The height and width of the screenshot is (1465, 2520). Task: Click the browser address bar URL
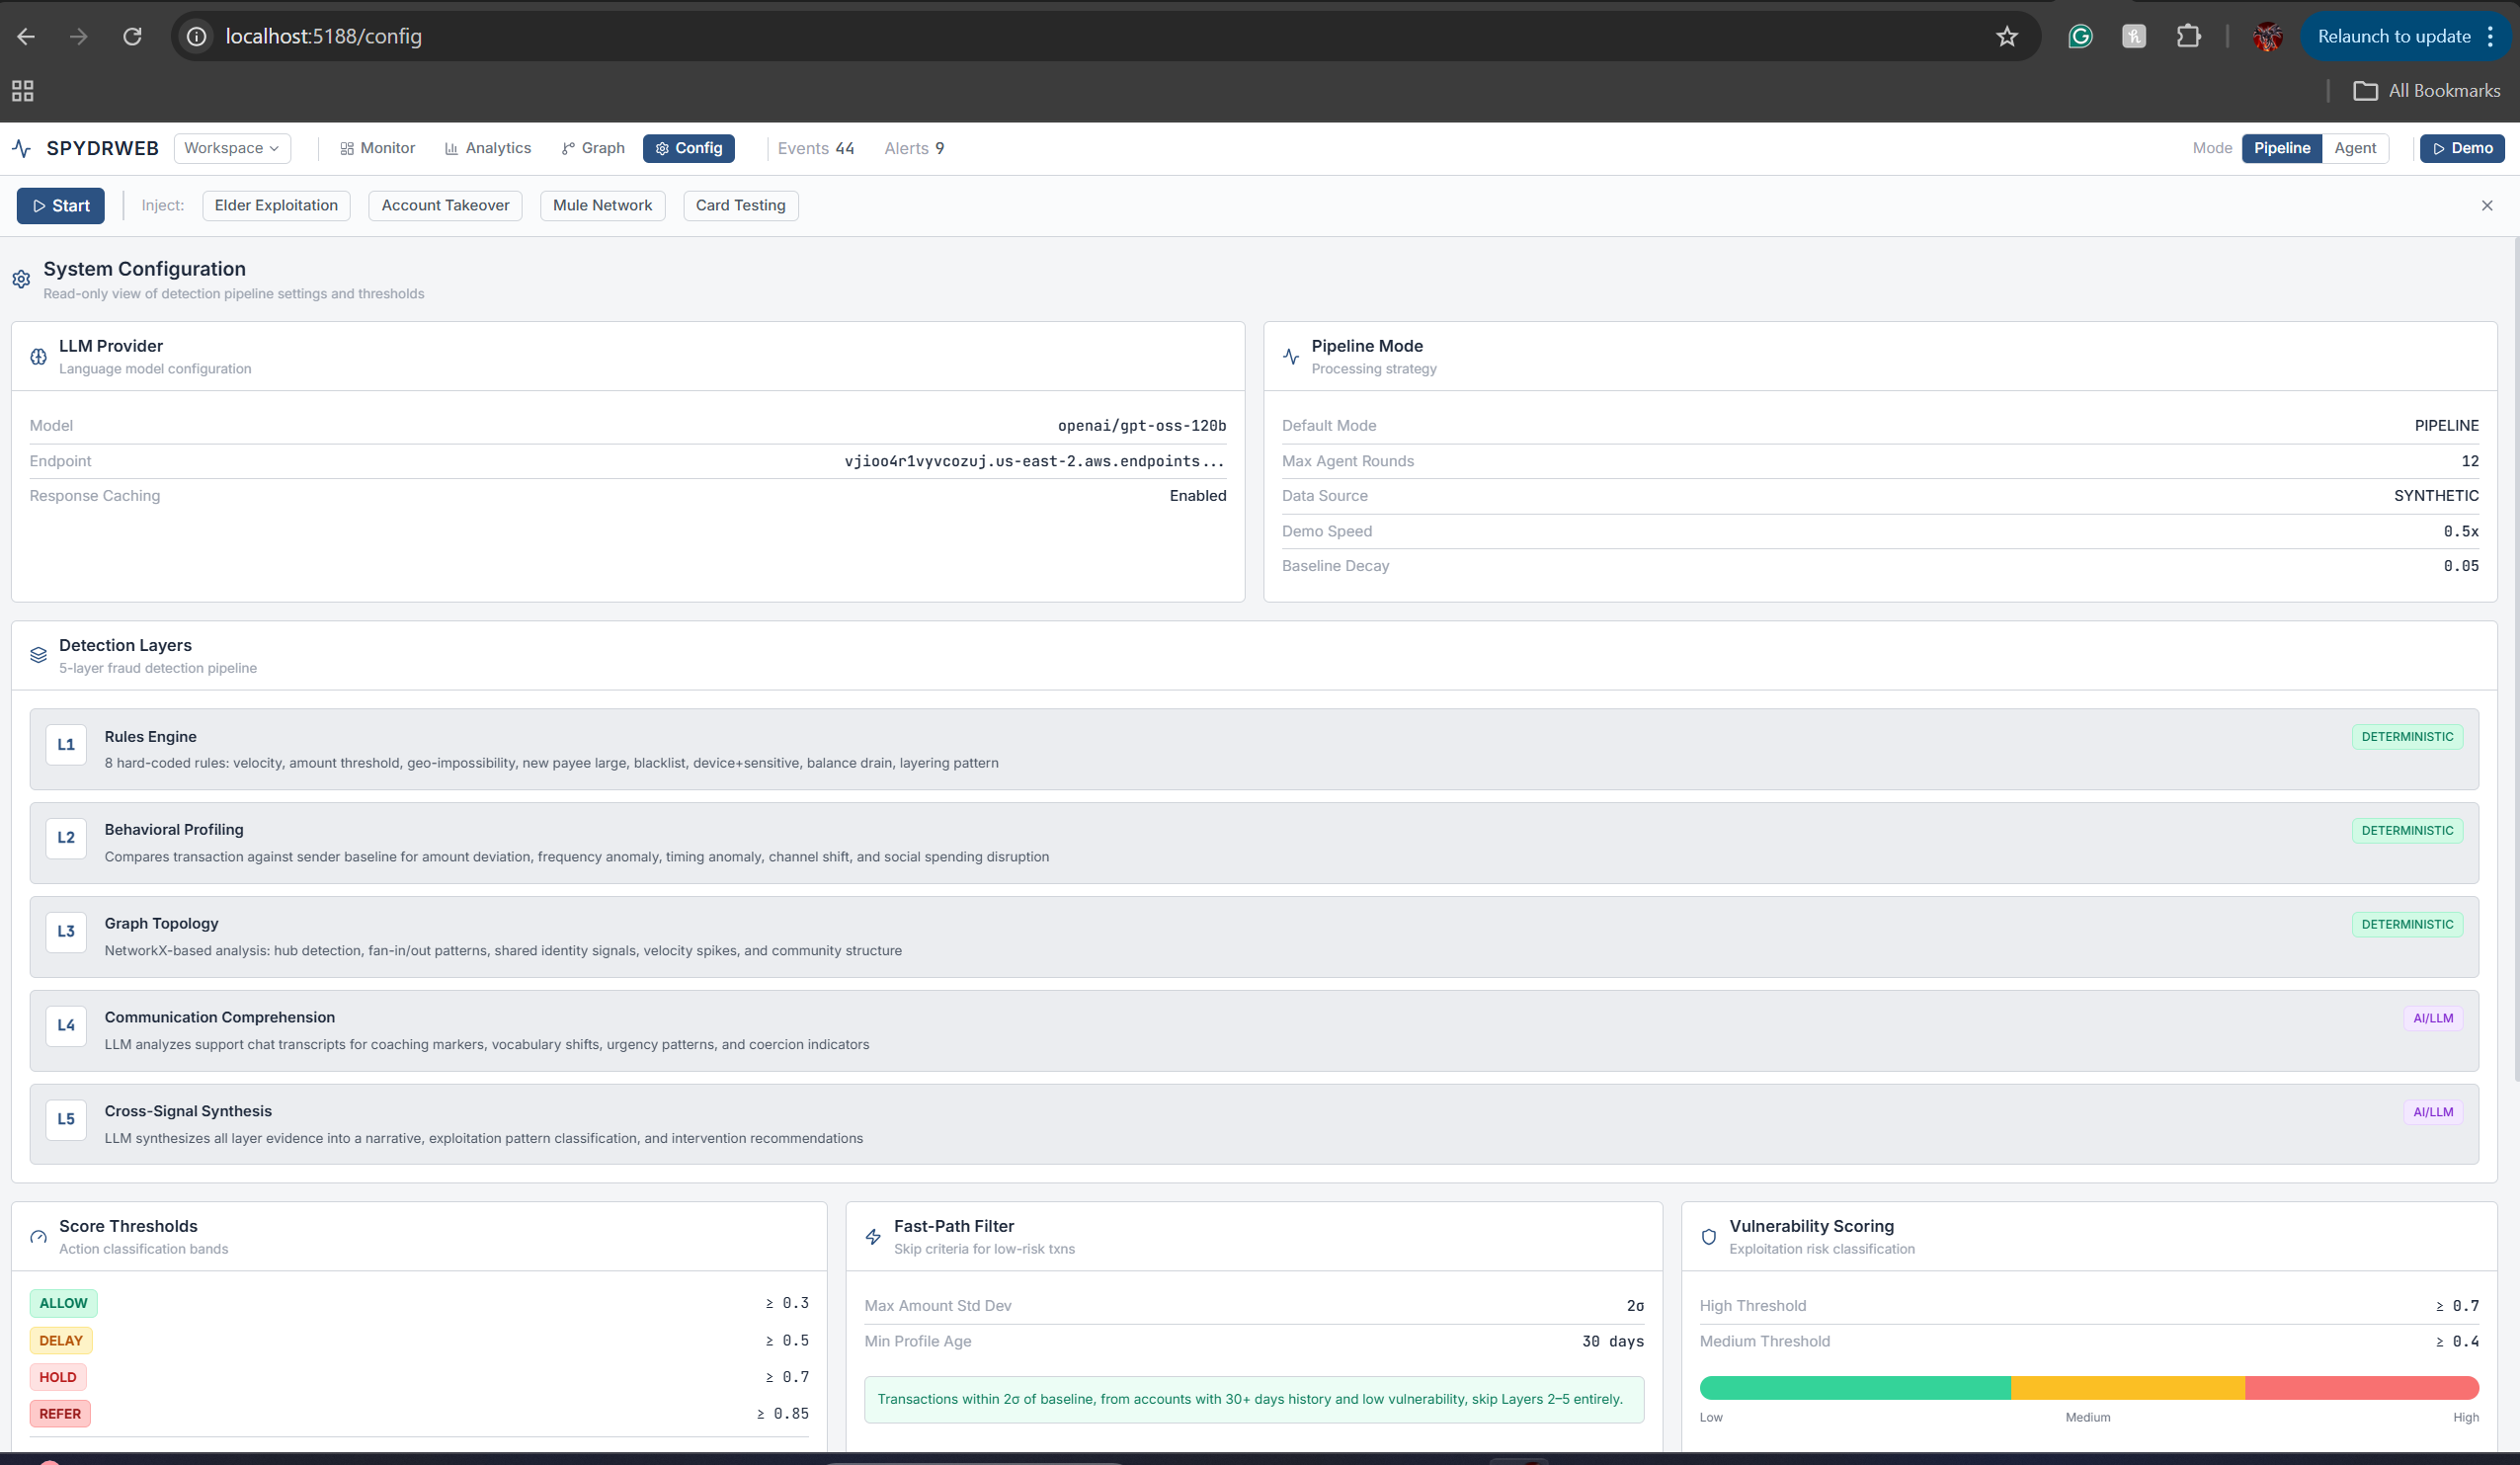coord(324,37)
